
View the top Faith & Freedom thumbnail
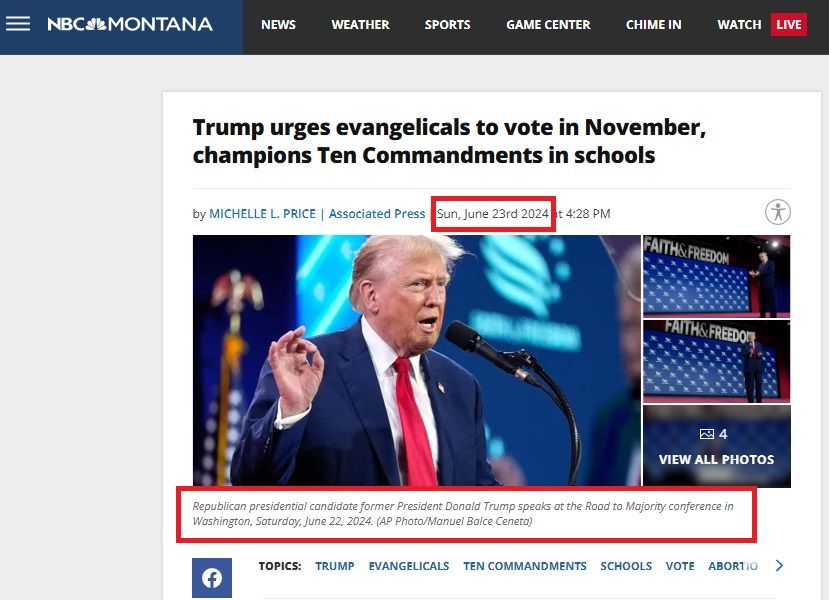tap(716, 276)
